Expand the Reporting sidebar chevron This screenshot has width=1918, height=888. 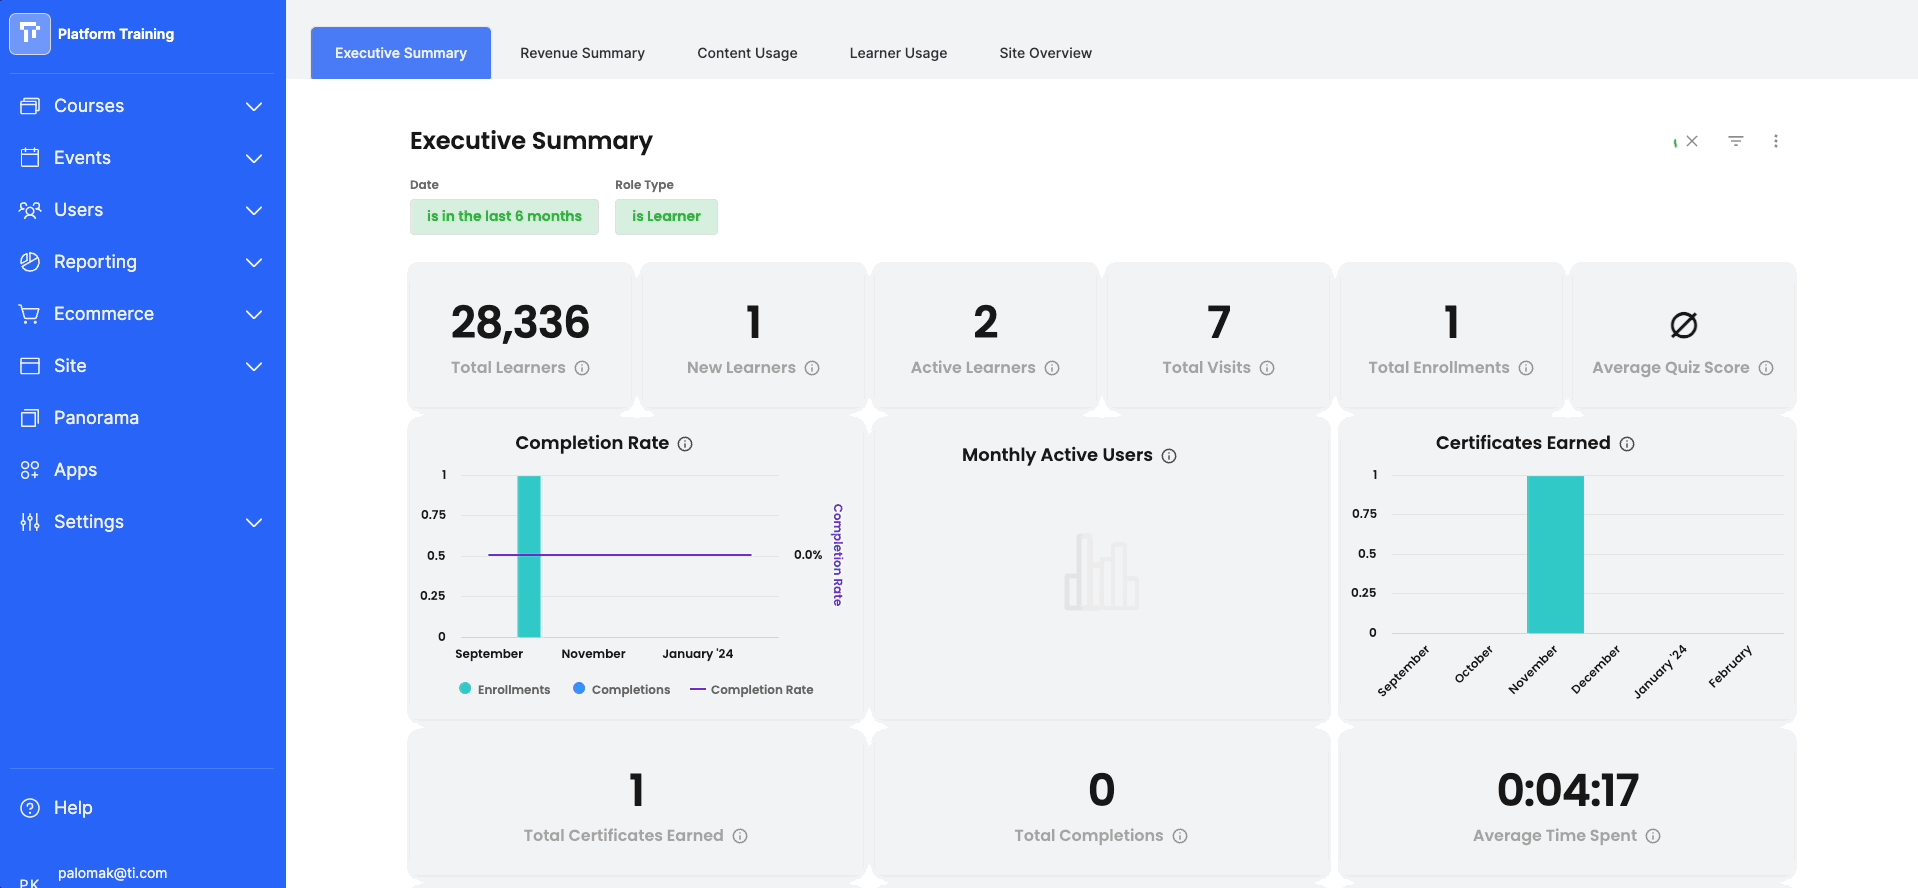click(x=254, y=262)
